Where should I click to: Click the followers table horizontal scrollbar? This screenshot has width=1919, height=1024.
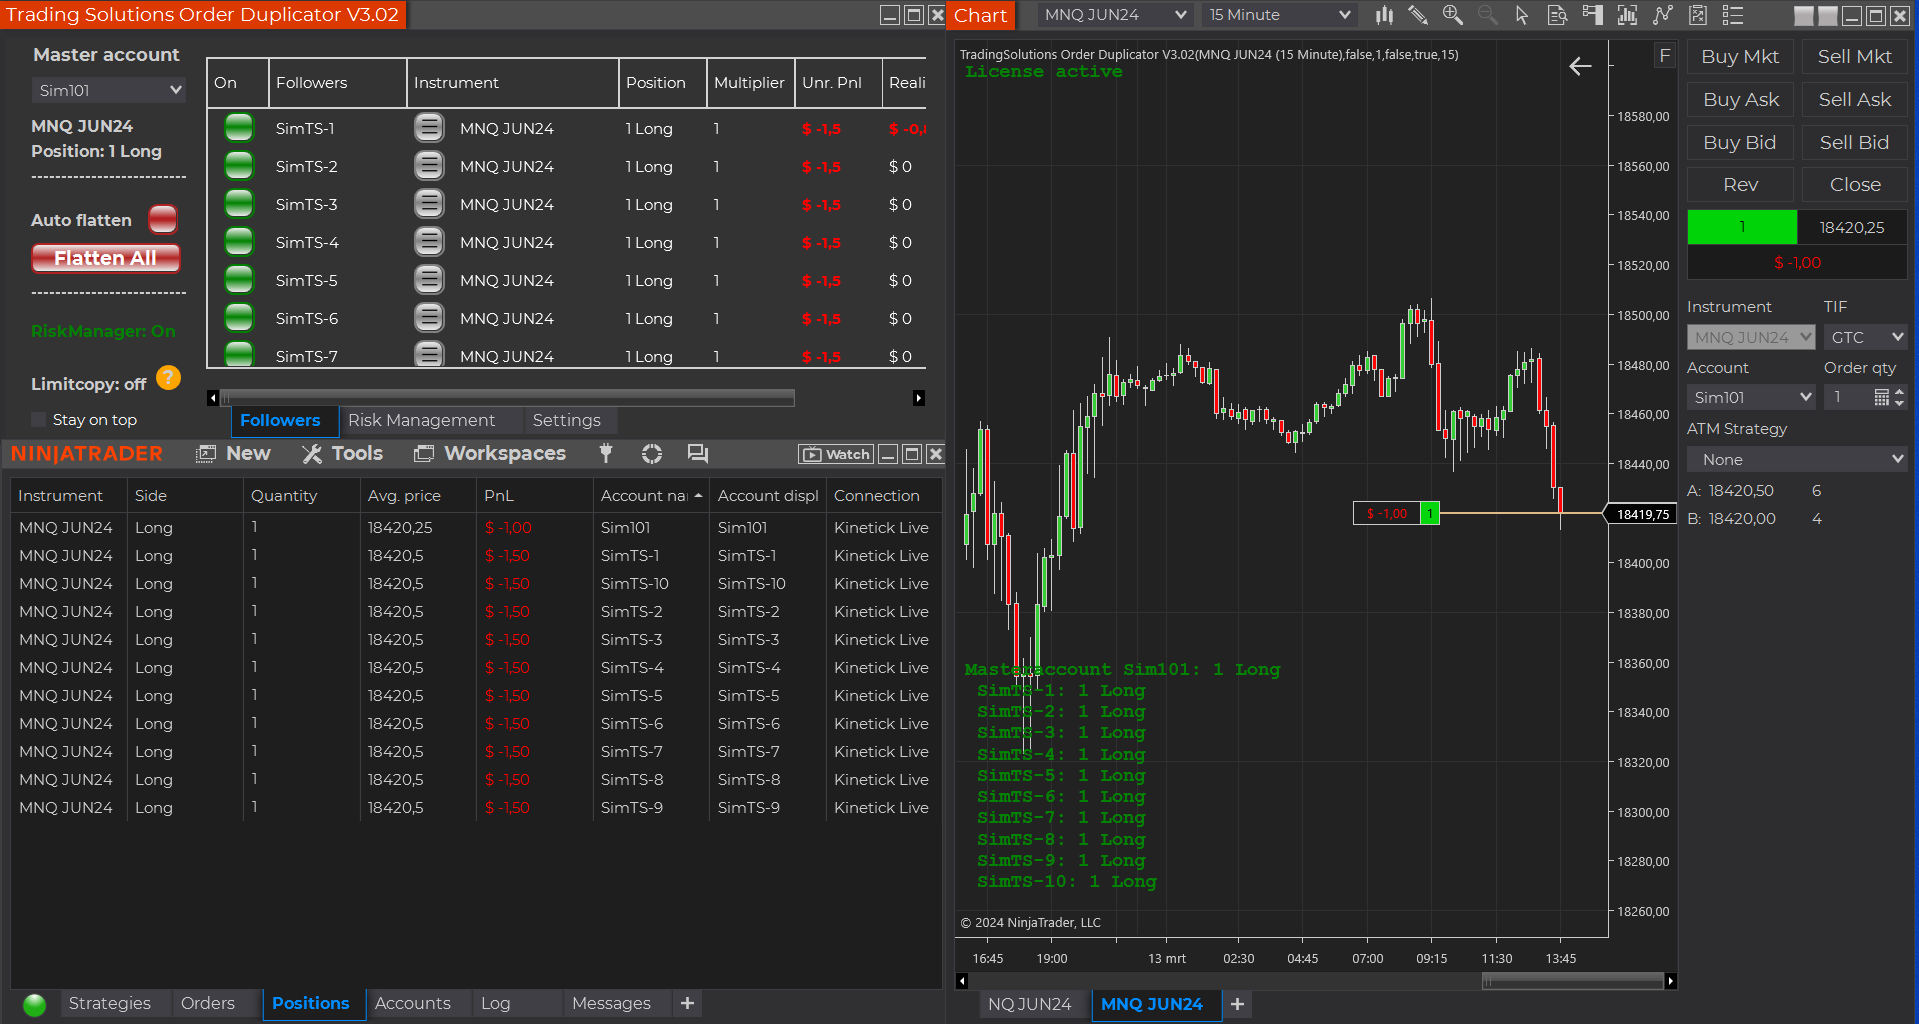point(508,398)
